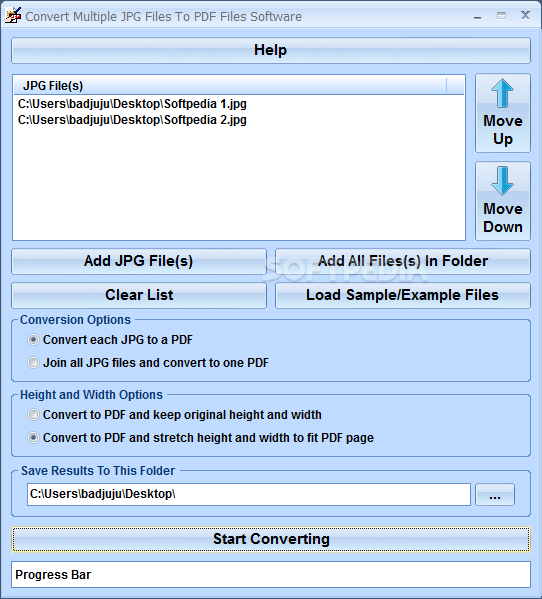542x599 pixels.
Task: Close the converter window
Action: tap(526, 15)
